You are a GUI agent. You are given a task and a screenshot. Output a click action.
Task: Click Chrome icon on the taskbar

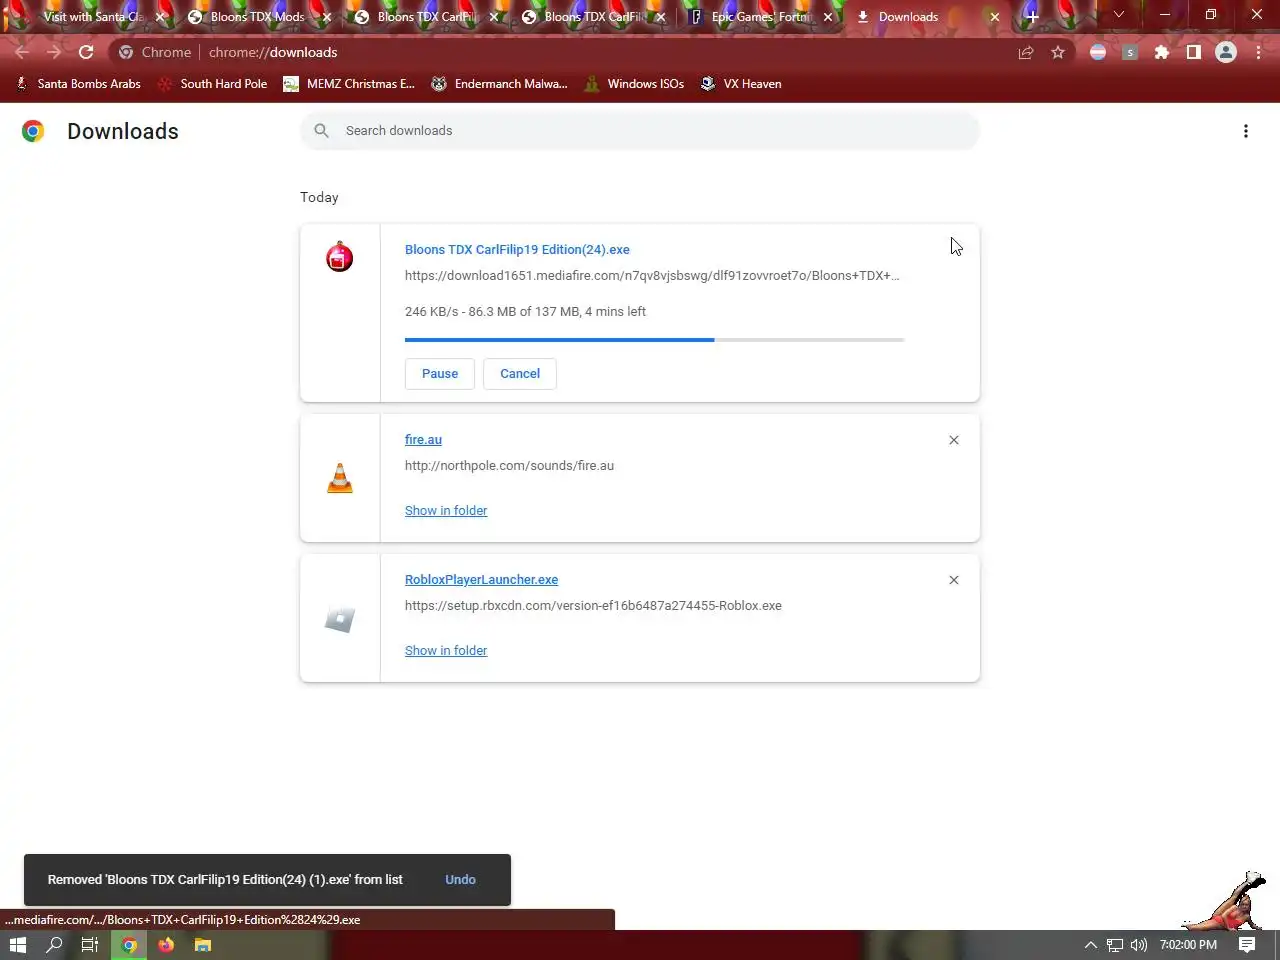(129, 945)
